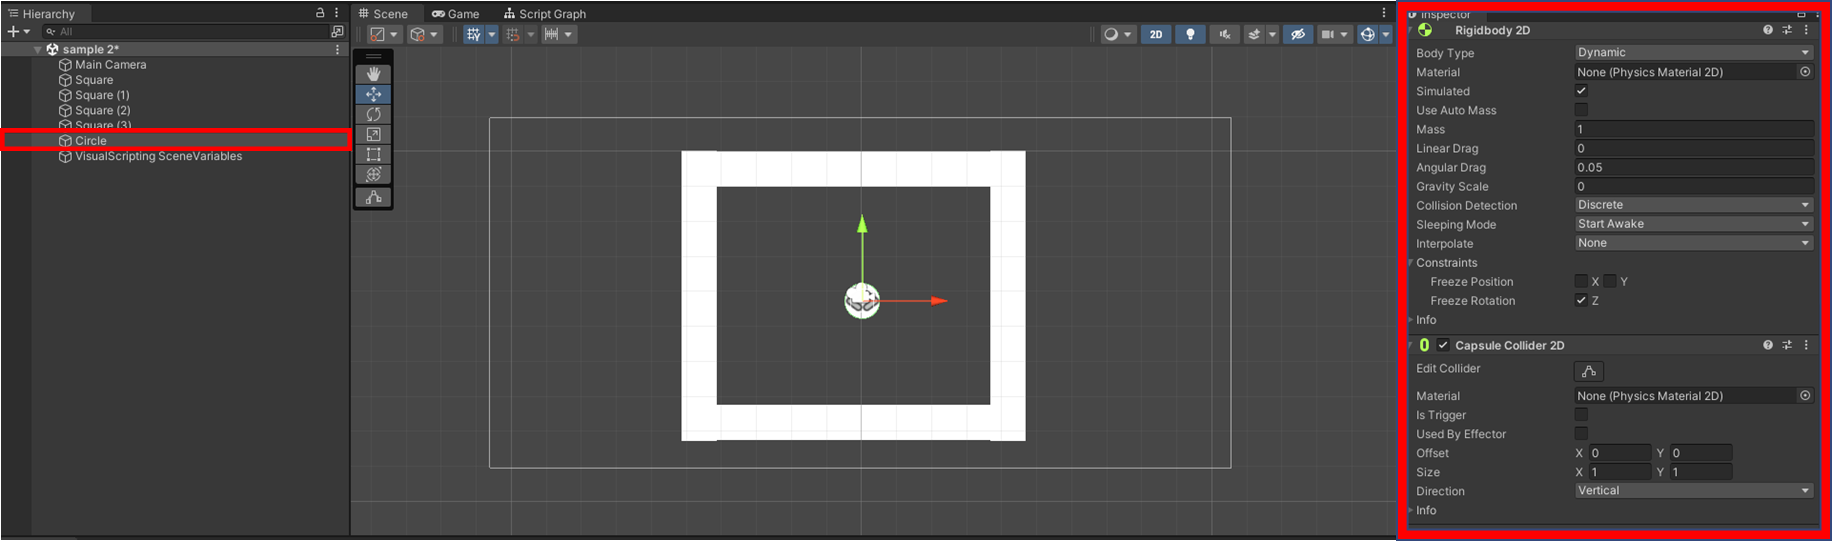1832x541 pixels.
Task: Toggle grid visibility icon
Action: [x=473, y=34]
